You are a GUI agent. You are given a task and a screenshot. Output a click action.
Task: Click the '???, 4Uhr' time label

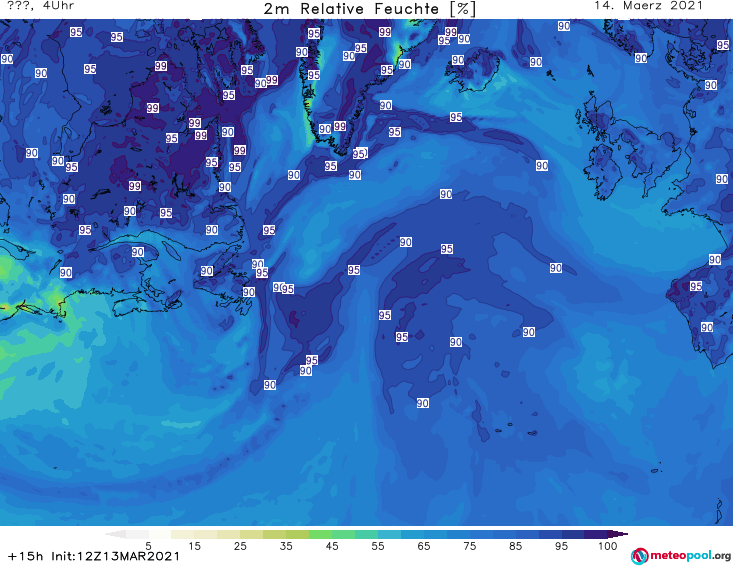(40, 6)
